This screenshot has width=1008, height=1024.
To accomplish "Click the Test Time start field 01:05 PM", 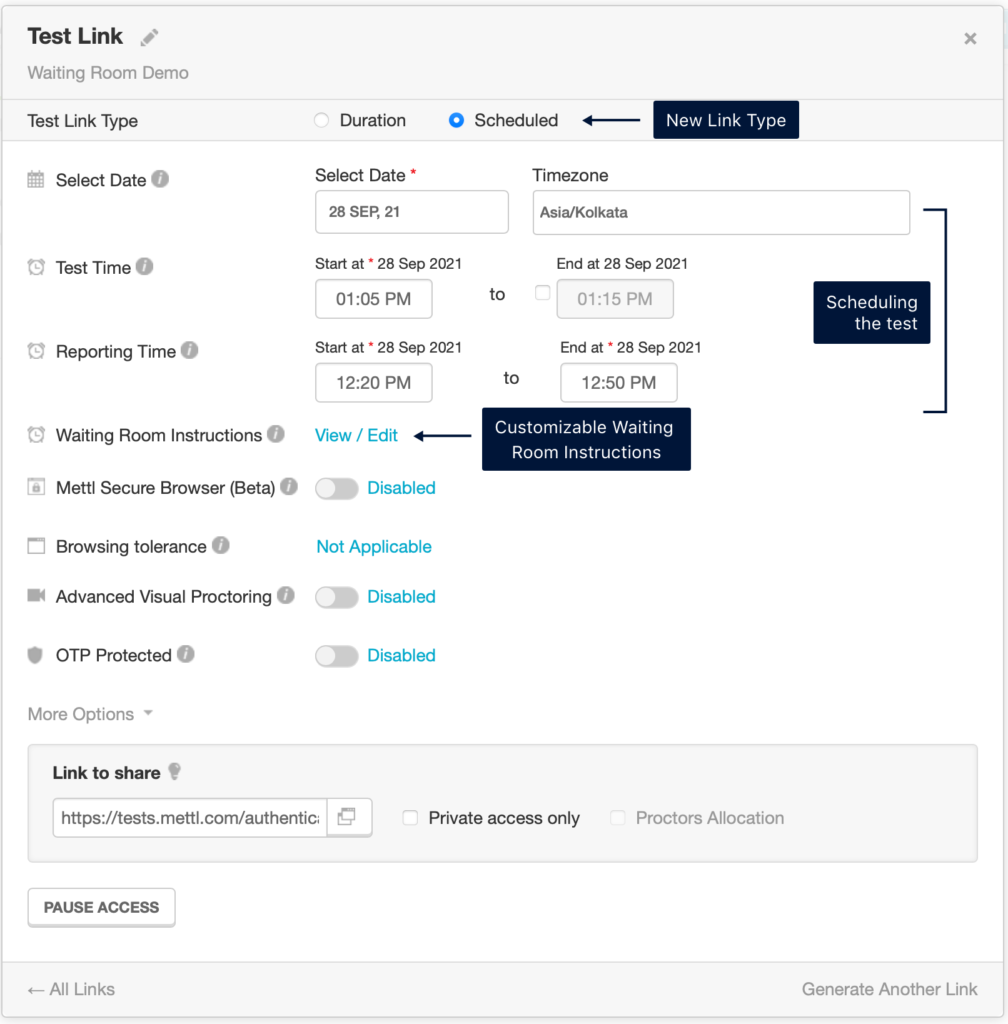I will tap(373, 299).
